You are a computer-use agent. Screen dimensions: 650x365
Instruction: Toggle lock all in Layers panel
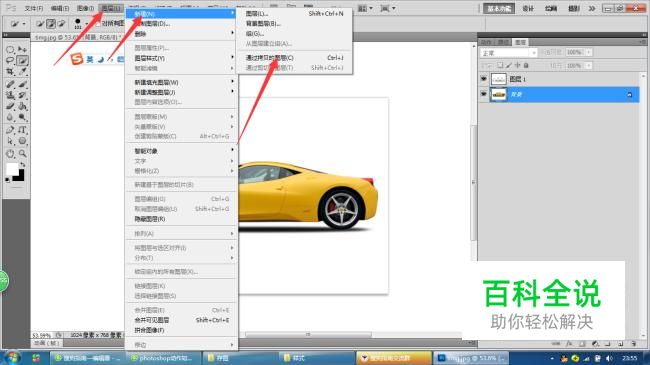[x=526, y=66]
